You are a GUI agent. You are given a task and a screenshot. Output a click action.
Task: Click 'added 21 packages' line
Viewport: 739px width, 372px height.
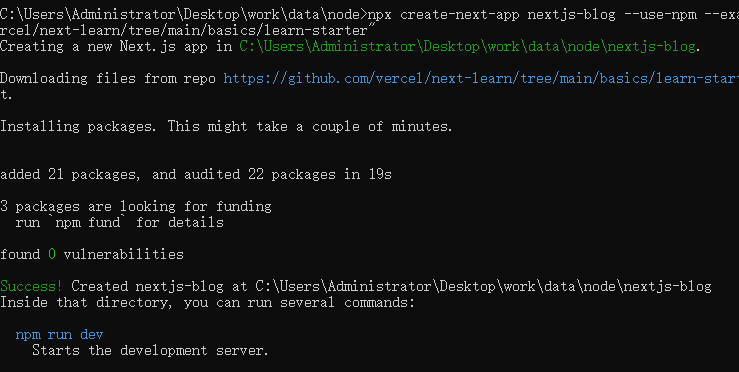coord(196,174)
